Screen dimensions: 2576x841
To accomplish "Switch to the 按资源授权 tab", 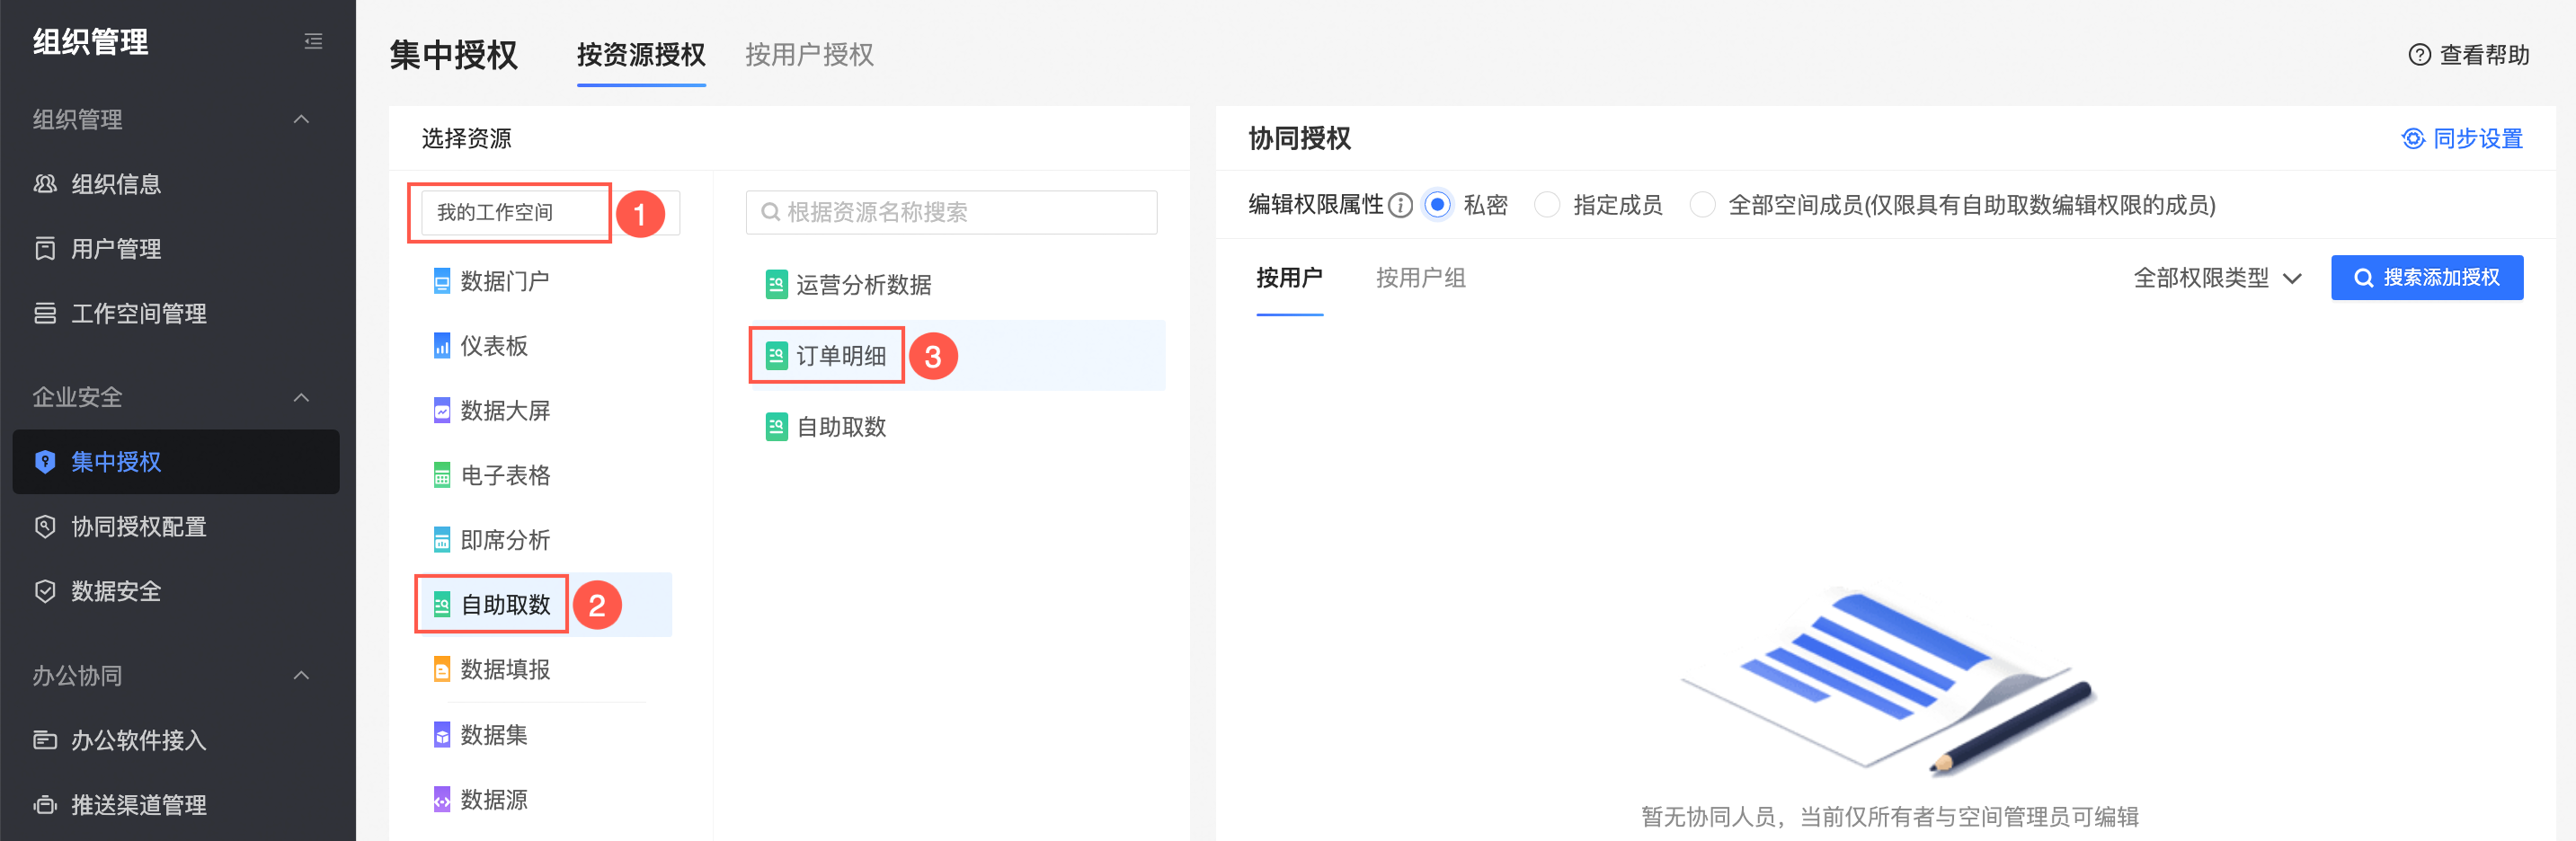I will [x=641, y=55].
